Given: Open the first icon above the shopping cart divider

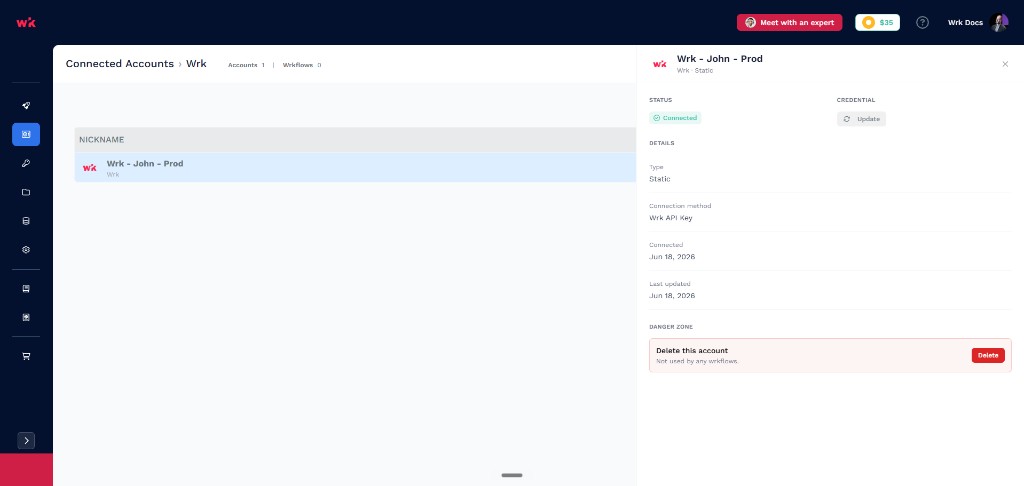Looking at the screenshot, I should tap(26, 289).
